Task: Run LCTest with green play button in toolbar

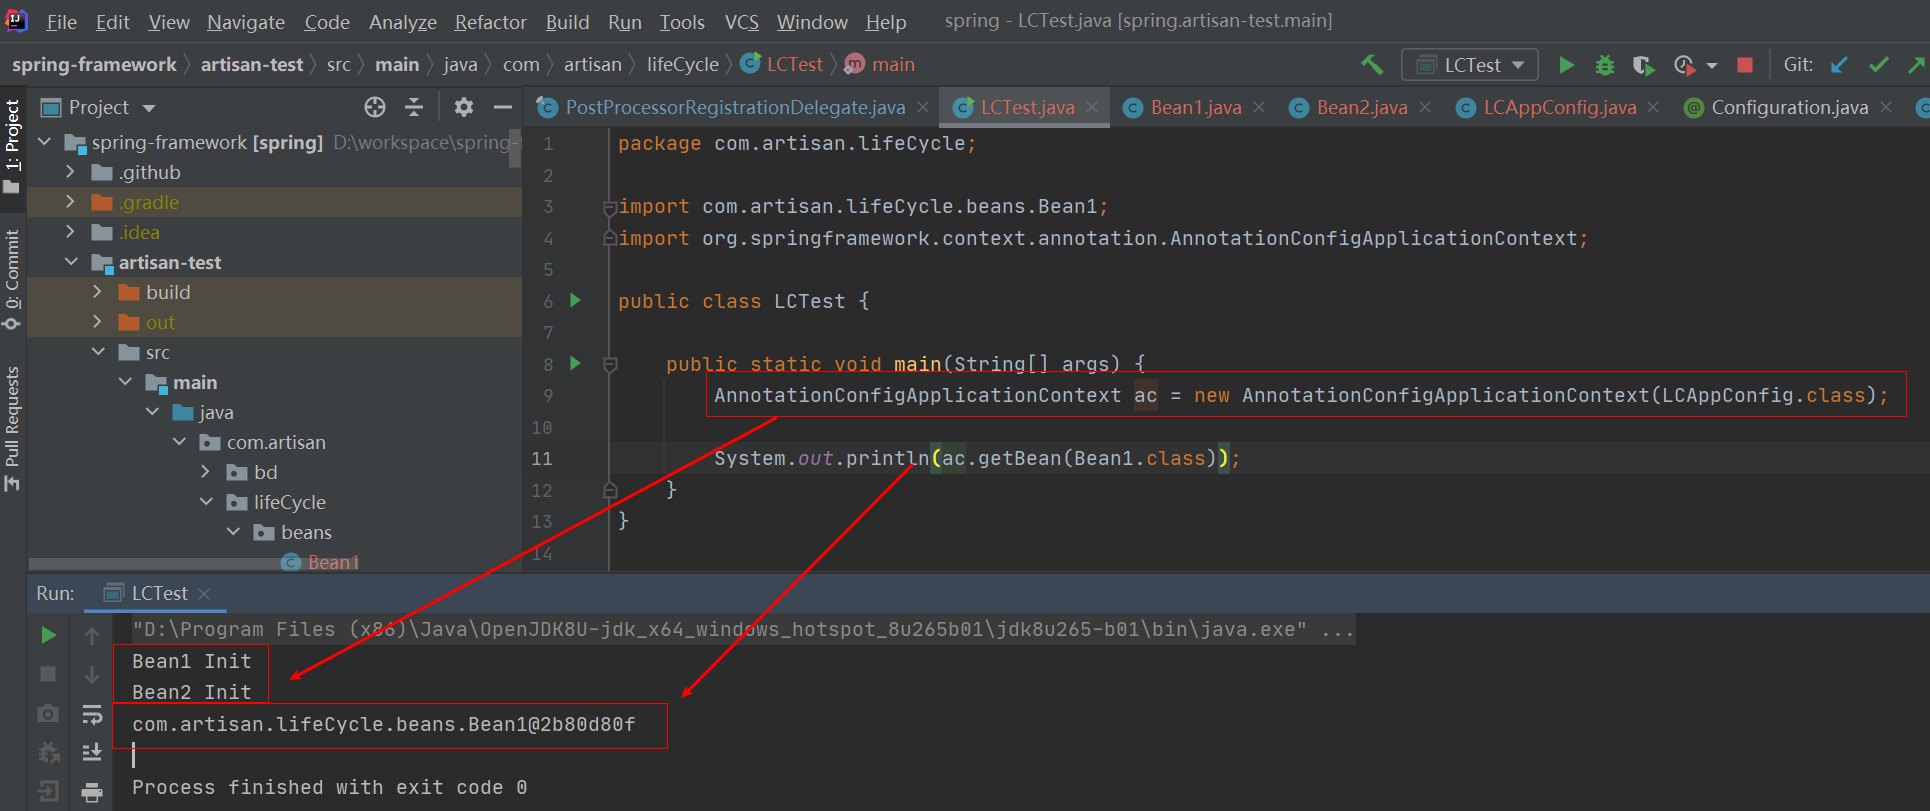Action: [1566, 65]
